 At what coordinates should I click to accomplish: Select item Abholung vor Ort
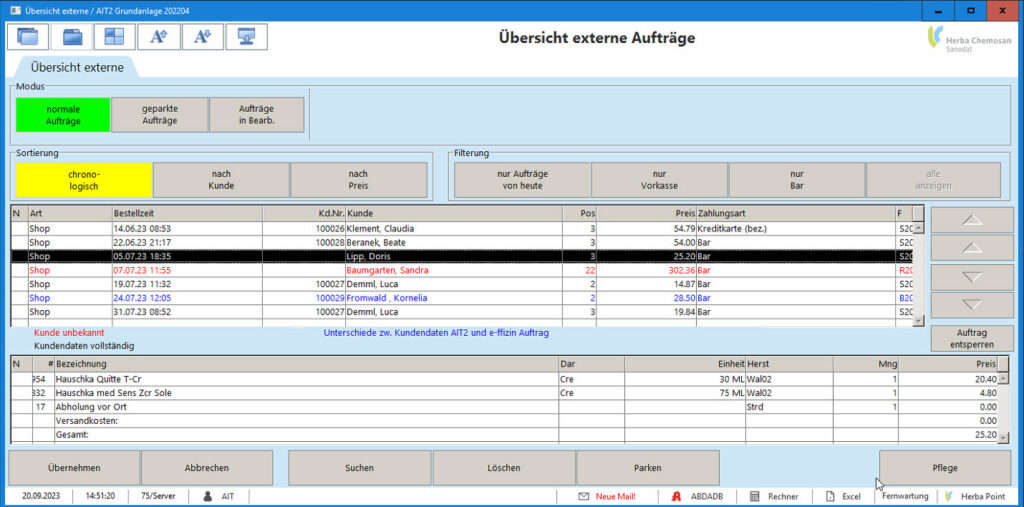[x=505, y=406]
